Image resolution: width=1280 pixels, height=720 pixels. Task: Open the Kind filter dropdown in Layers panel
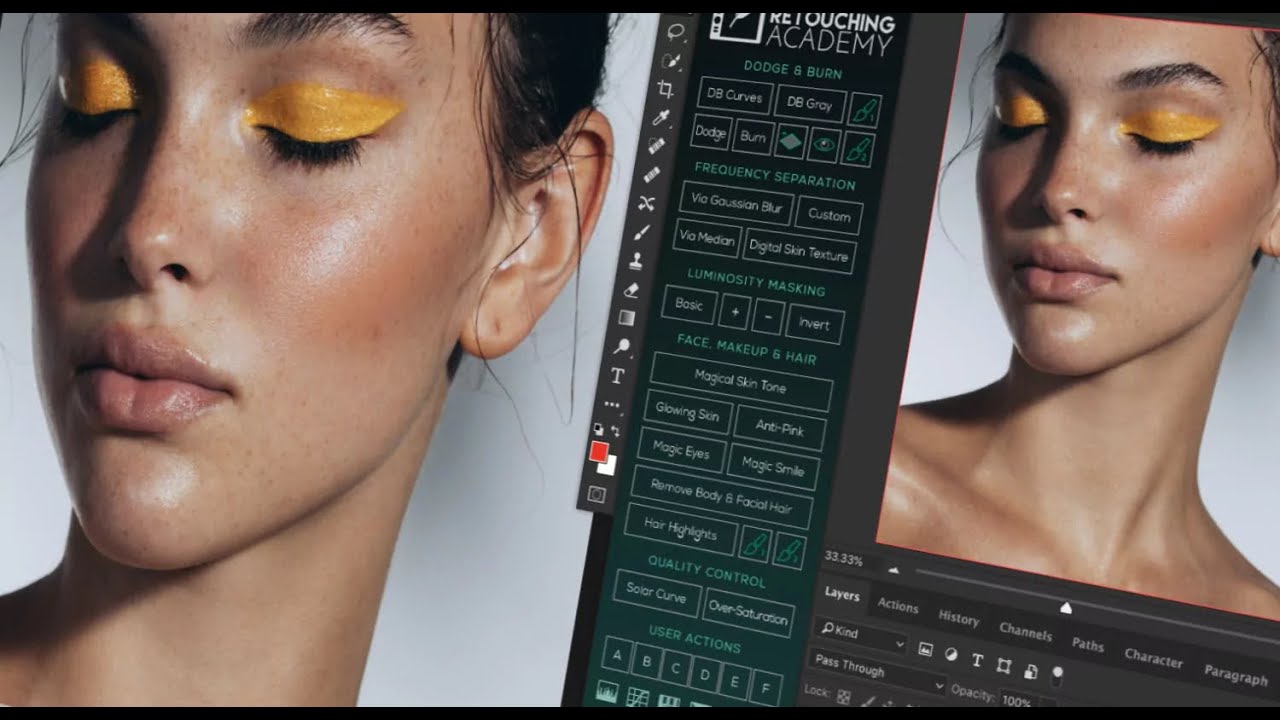click(x=900, y=644)
